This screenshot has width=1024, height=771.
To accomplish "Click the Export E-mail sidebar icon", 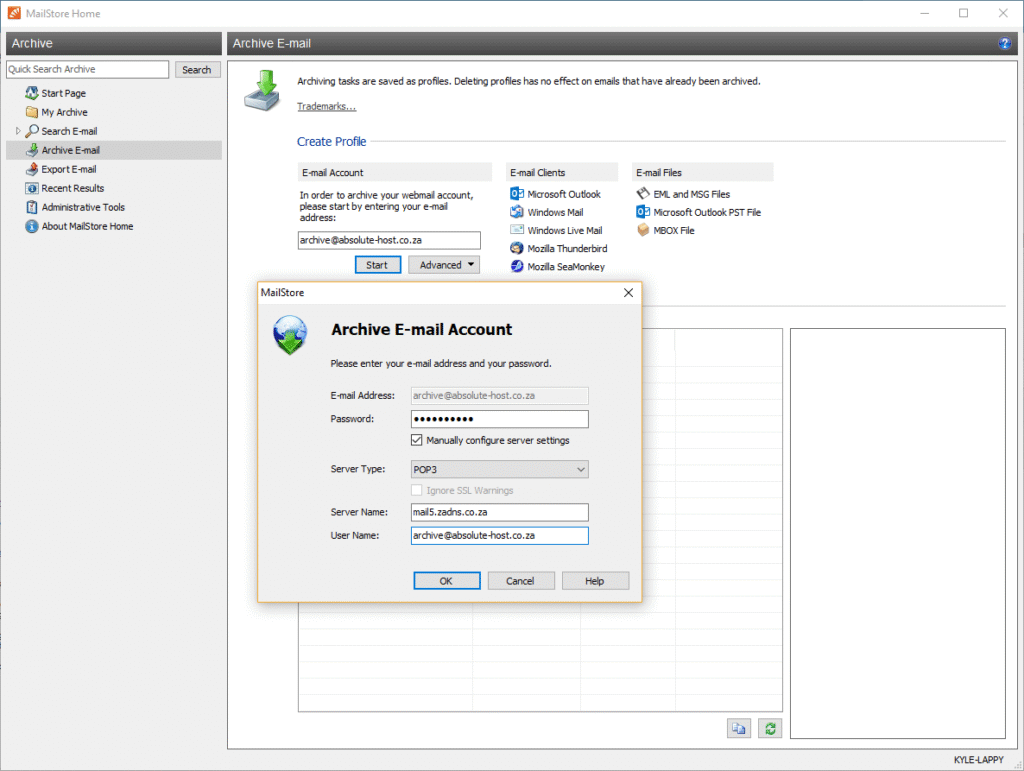I will coord(31,168).
